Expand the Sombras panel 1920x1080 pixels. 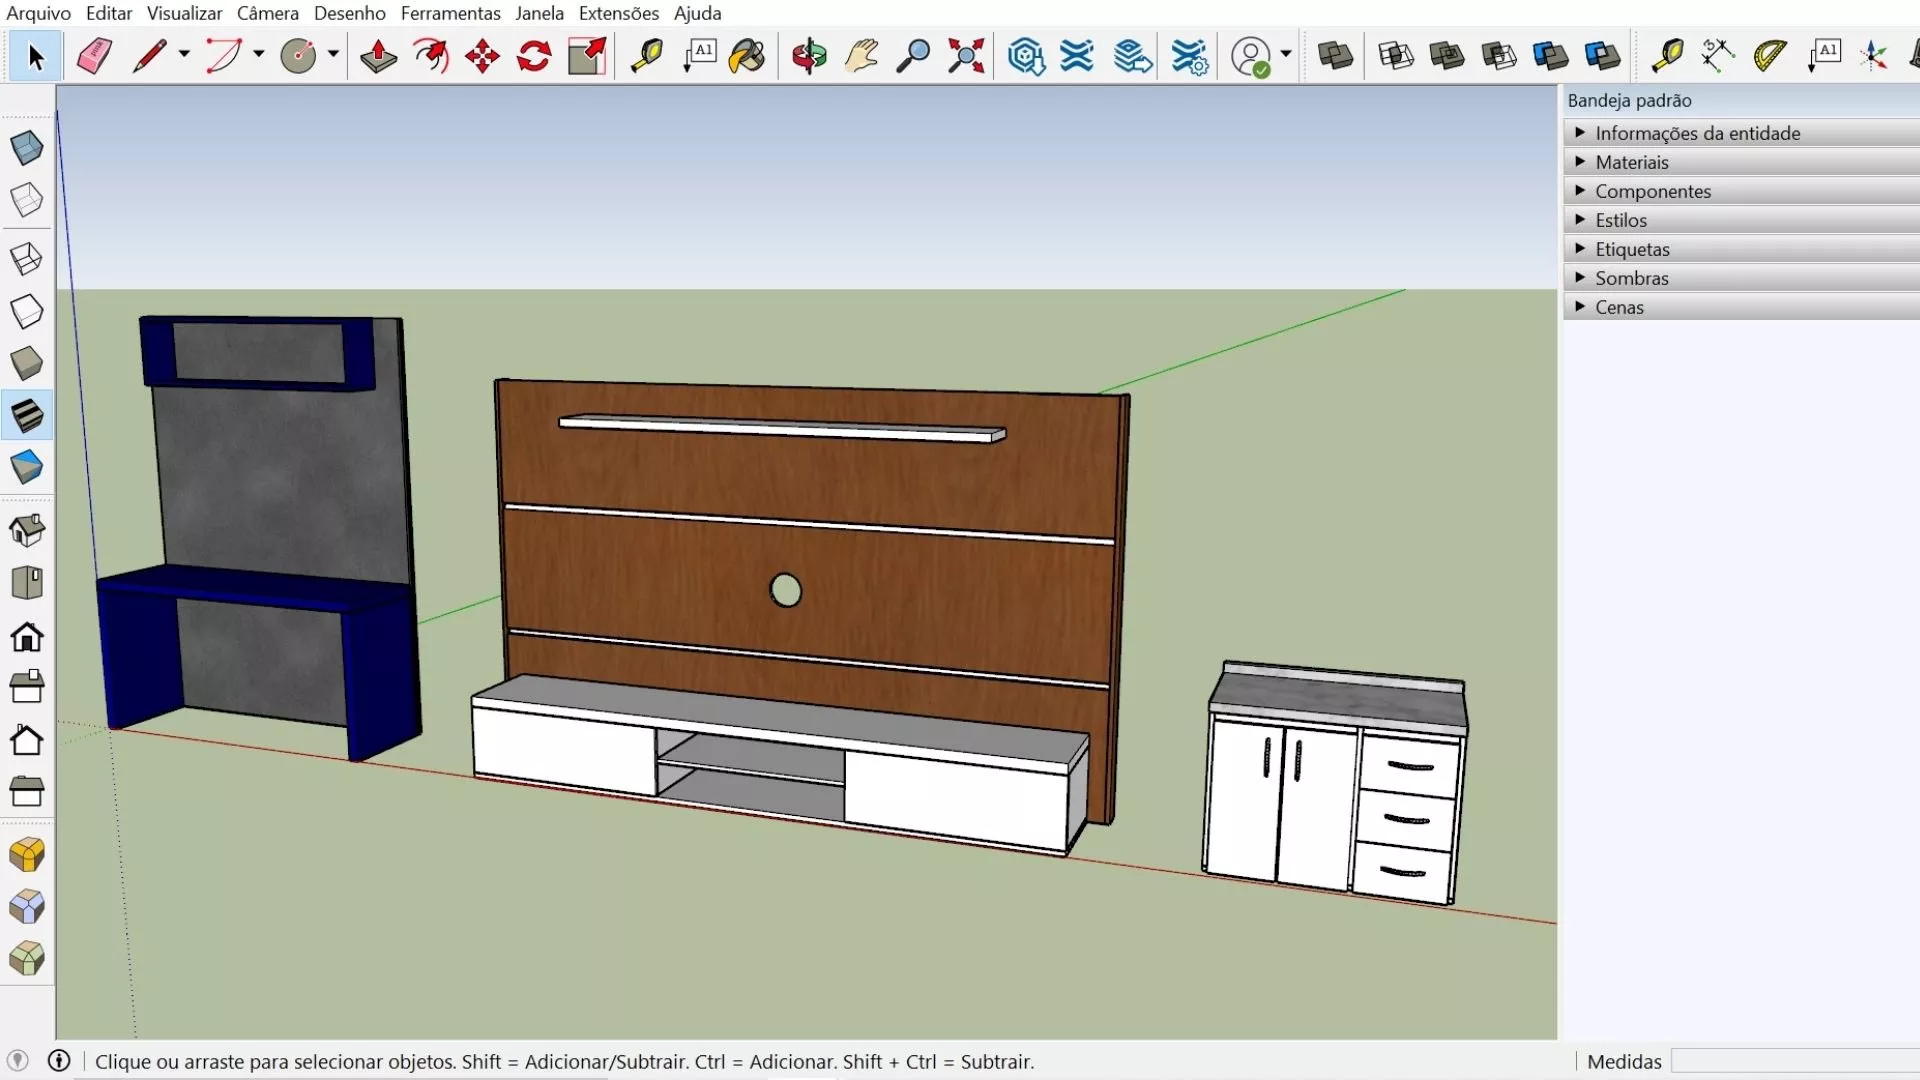(1631, 278)
